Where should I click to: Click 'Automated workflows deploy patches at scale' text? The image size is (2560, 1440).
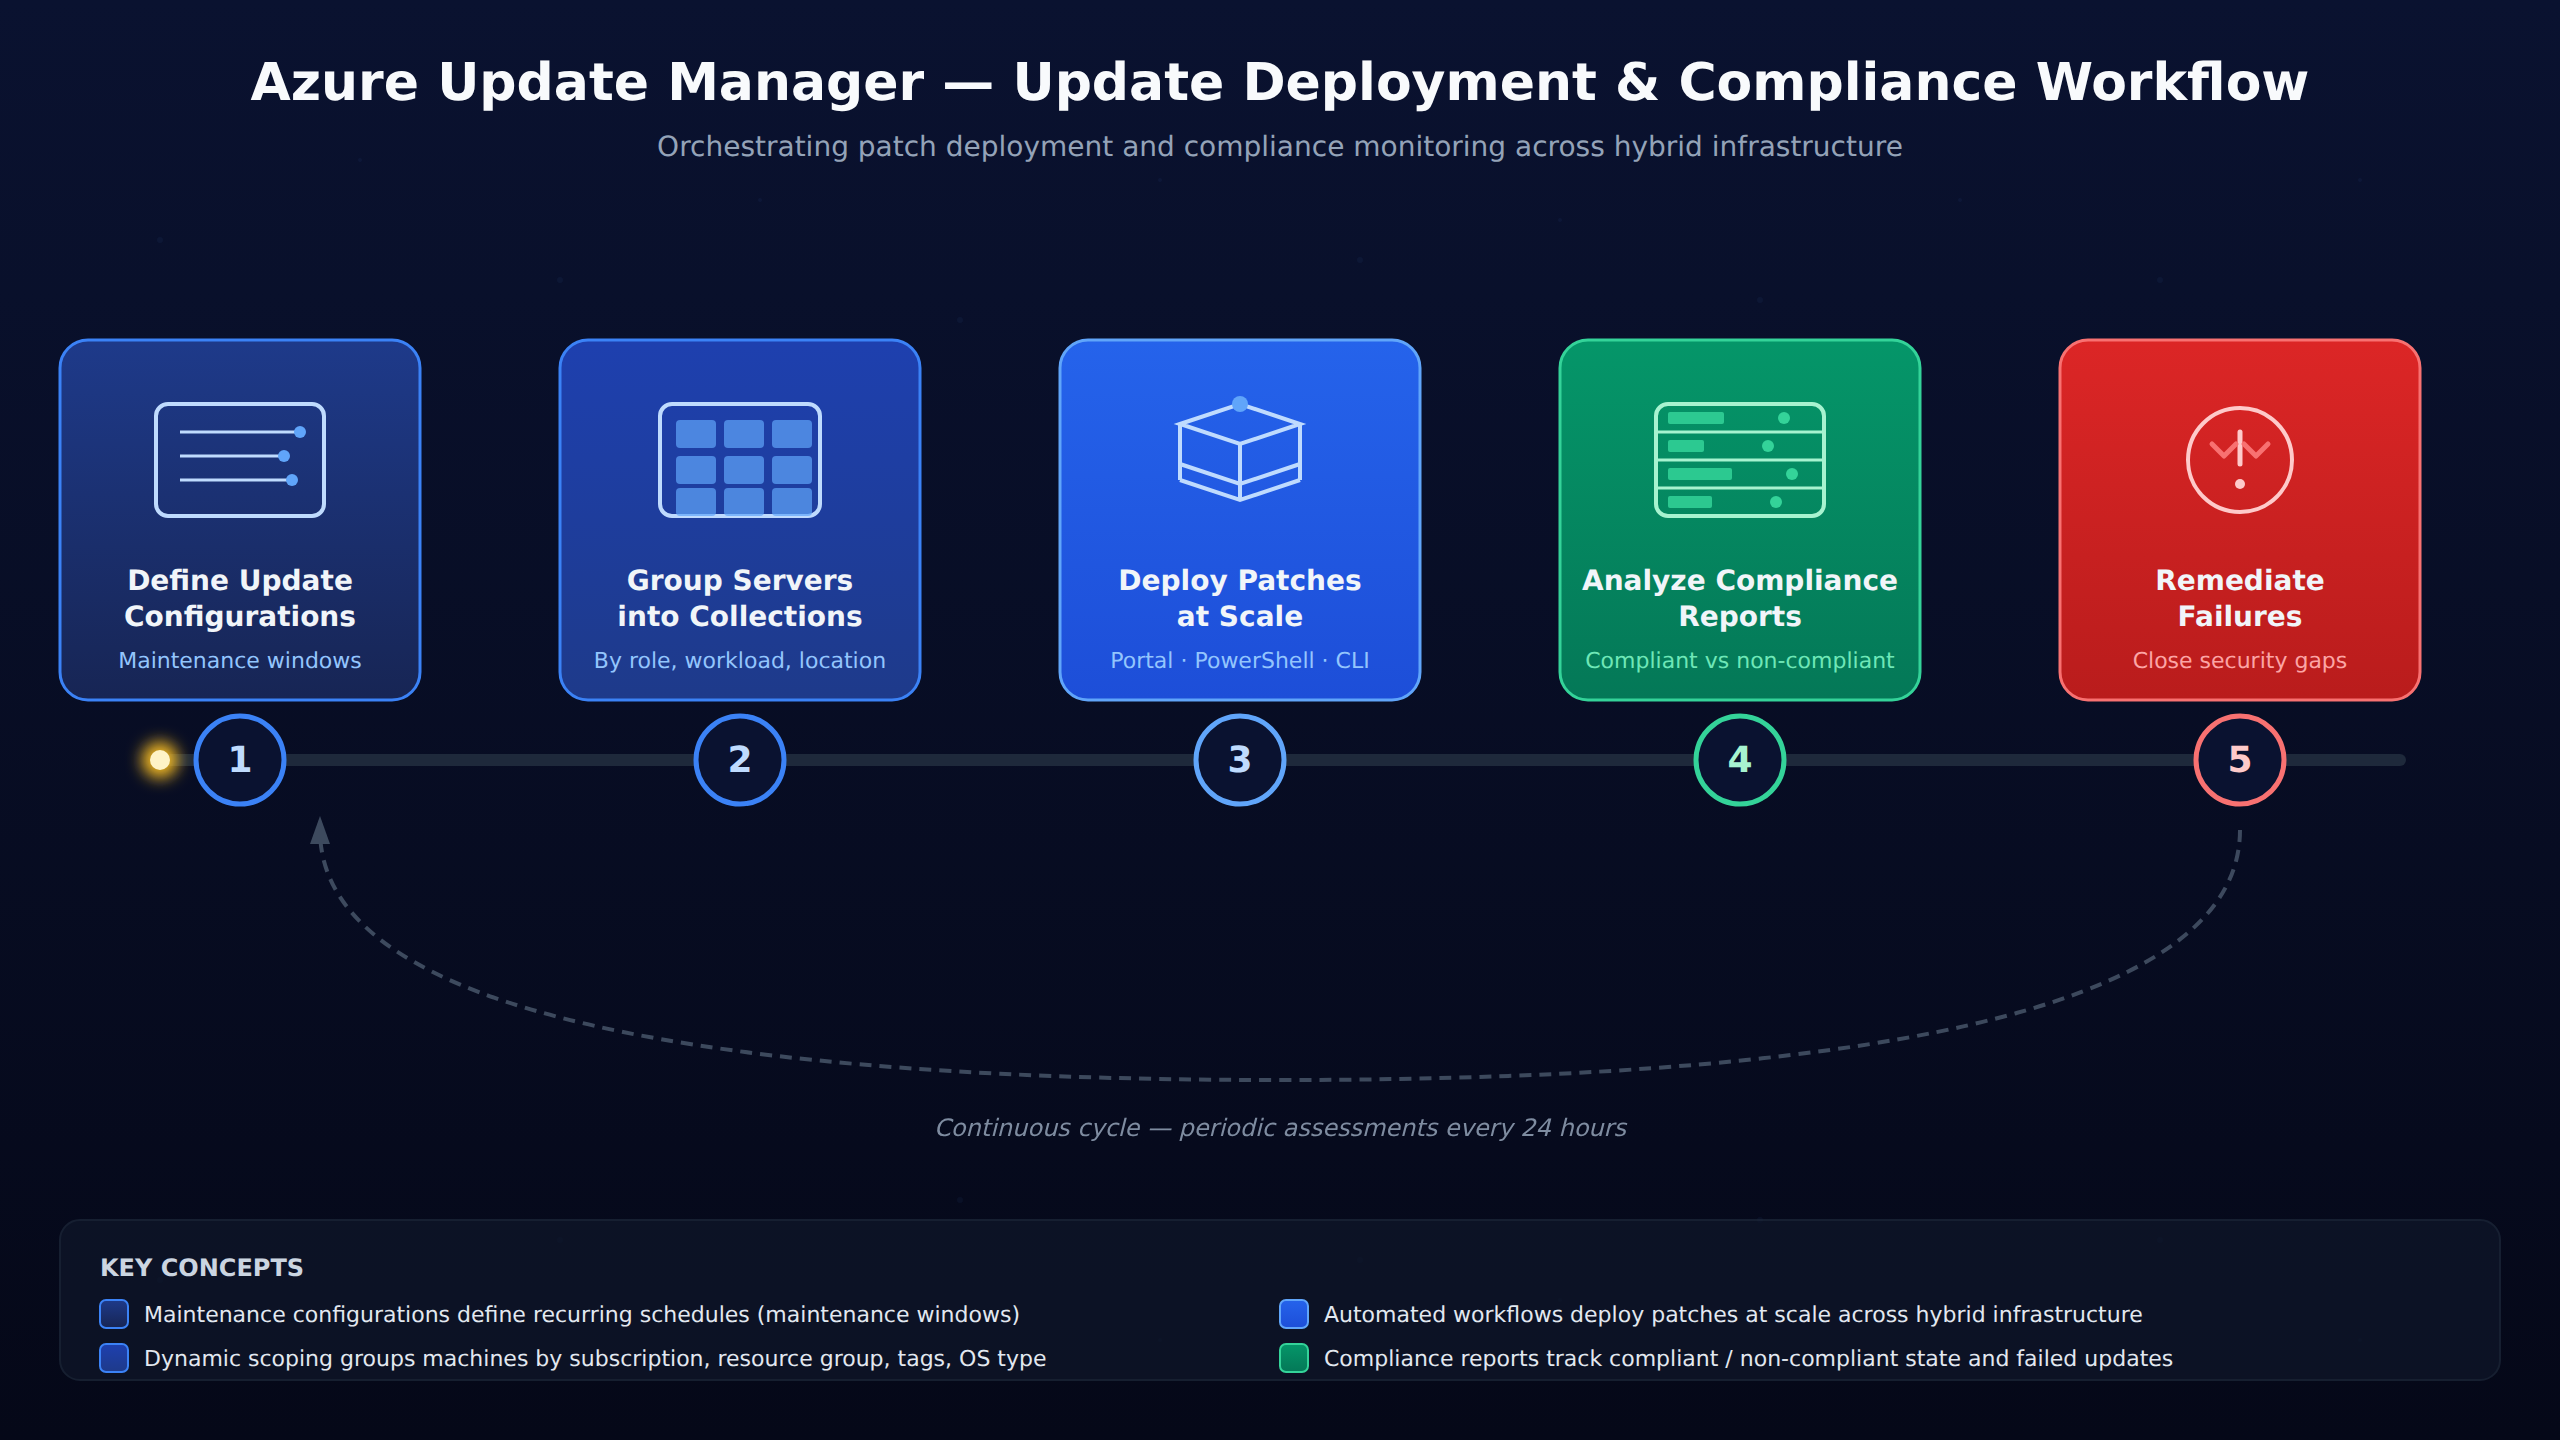(1733, 1315)
